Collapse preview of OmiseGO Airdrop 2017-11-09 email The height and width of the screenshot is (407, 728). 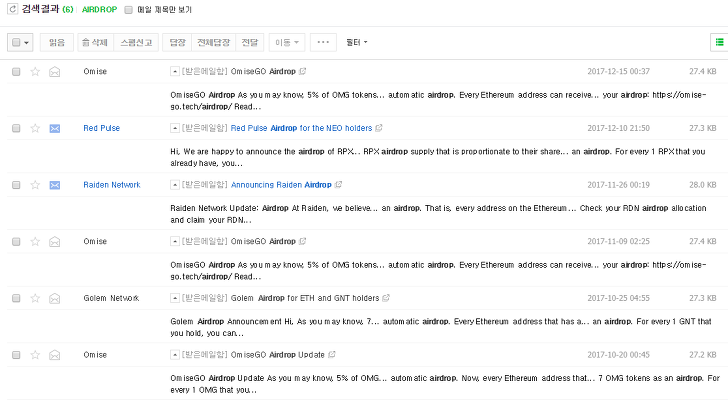[x=175, y=241]
